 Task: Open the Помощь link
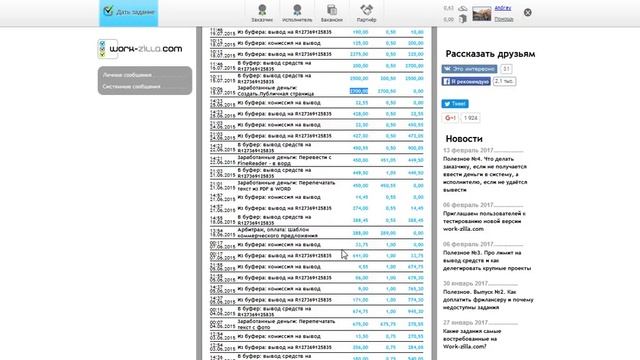(x=504, y=19)
